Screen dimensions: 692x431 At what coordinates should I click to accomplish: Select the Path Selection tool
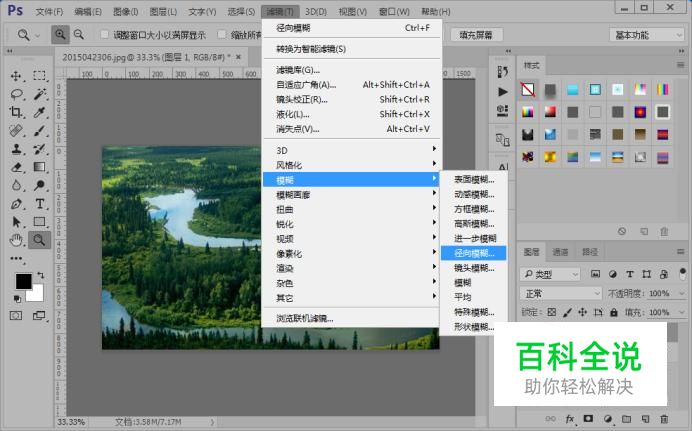16,221
